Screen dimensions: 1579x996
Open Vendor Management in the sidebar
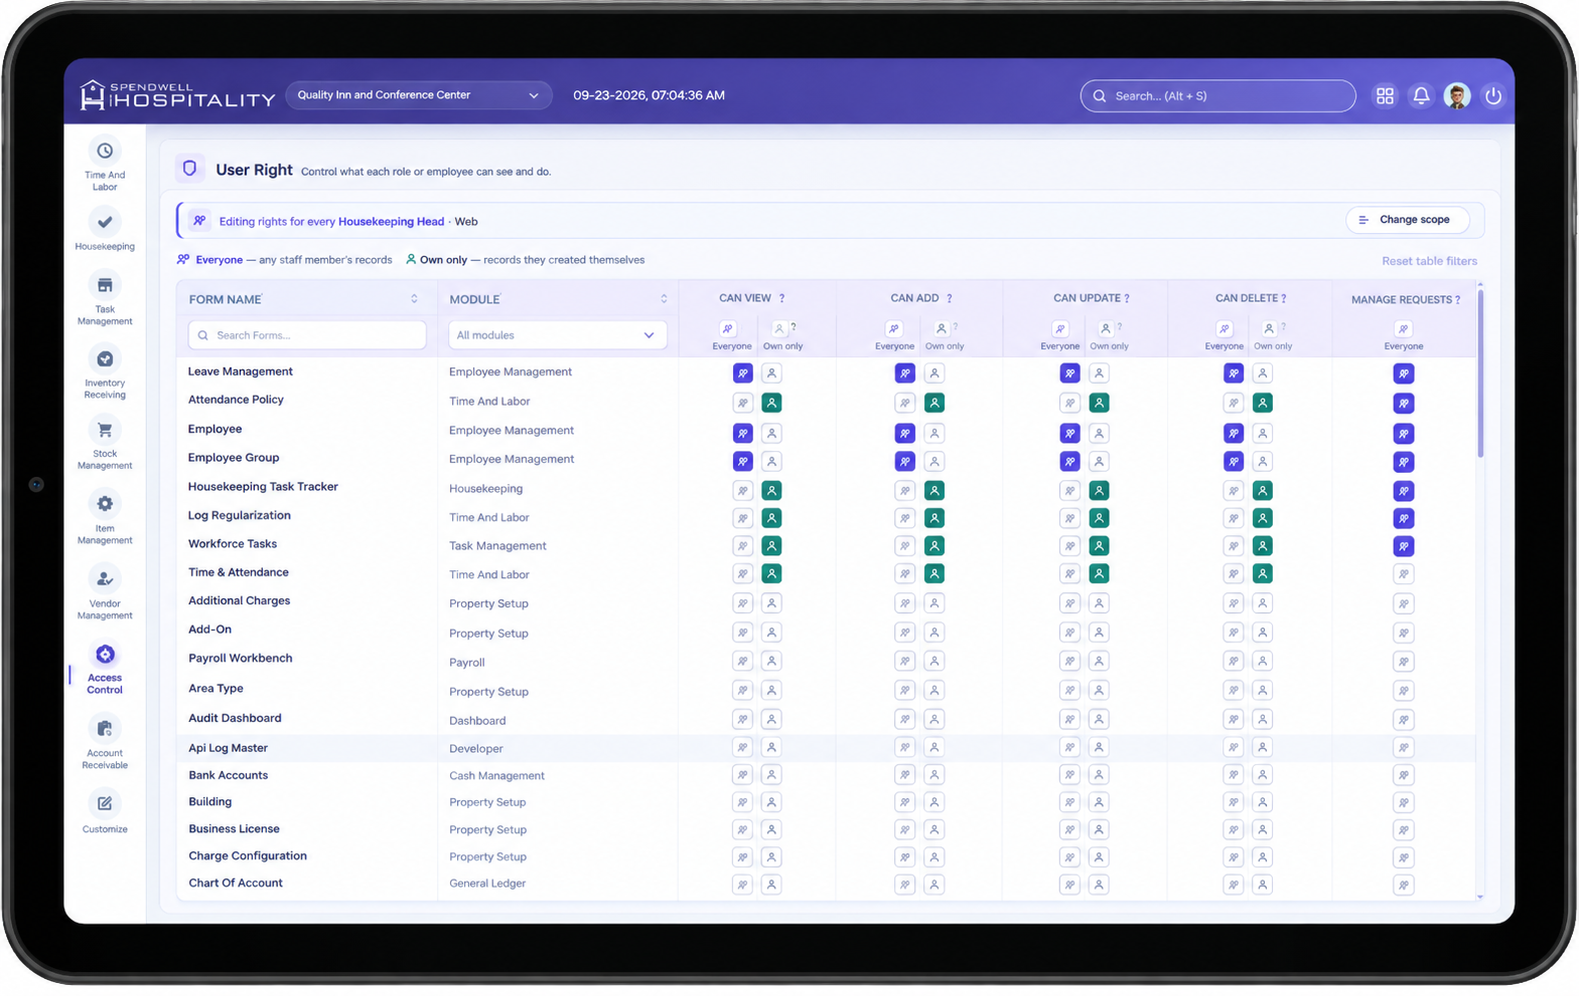(x=105, y=593)
